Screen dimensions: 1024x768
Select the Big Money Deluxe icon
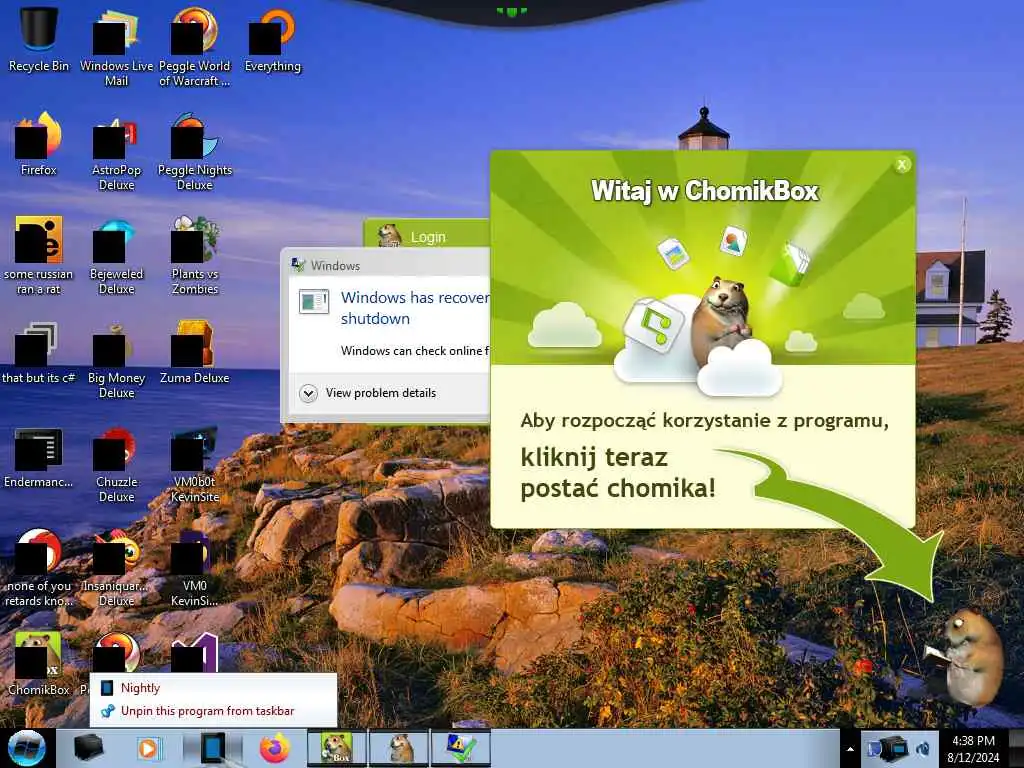[116, 360]
